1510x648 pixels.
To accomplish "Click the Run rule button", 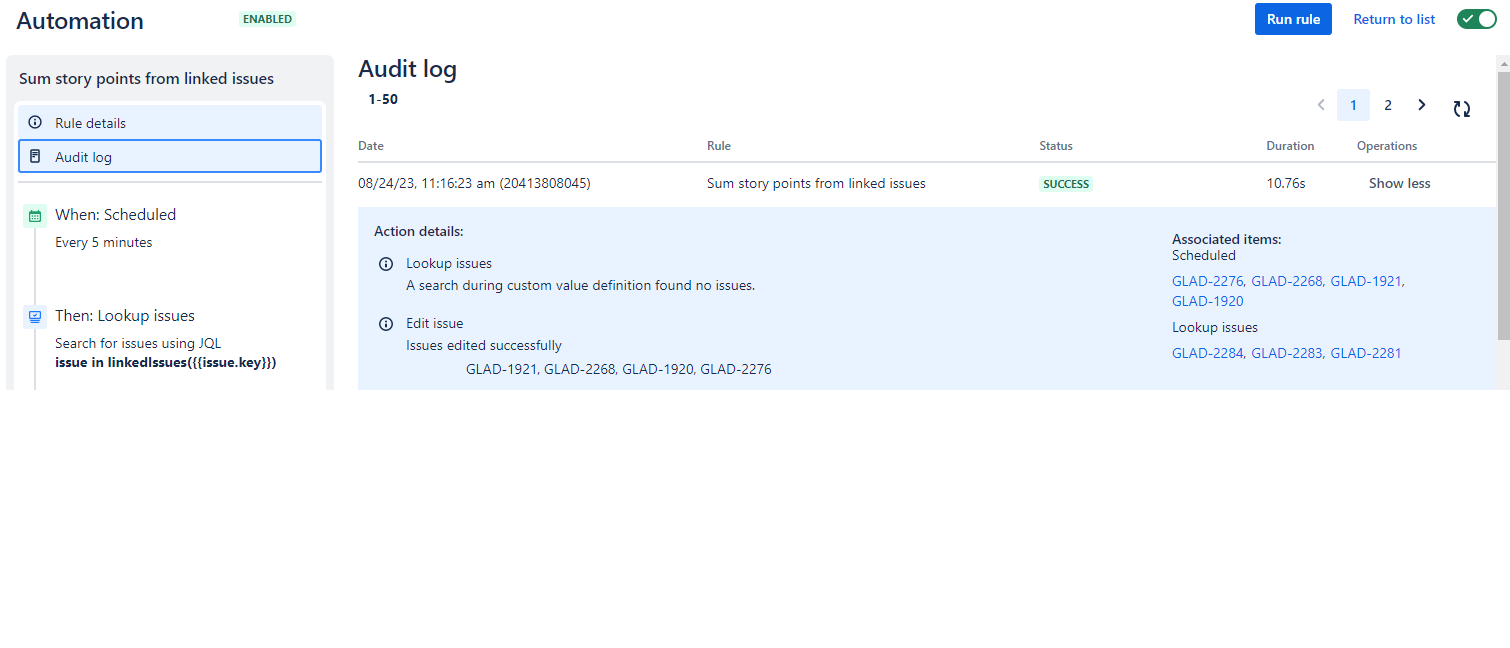I will point(1293,19).
